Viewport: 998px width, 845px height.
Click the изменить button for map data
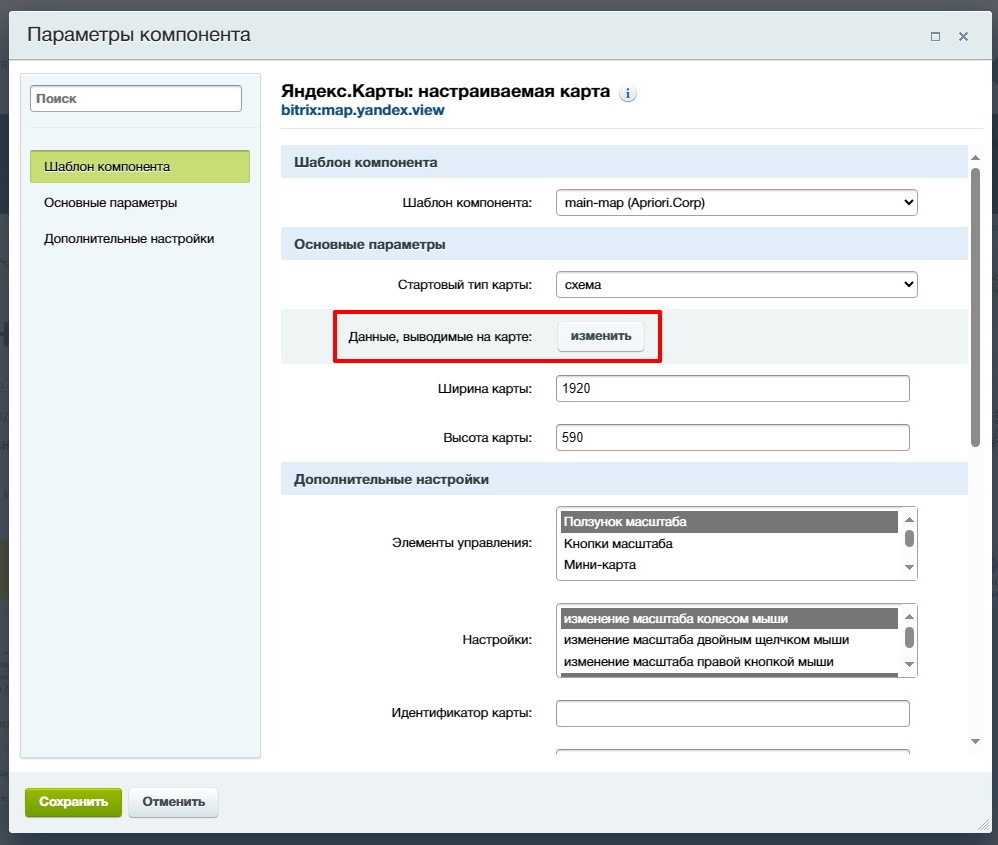[601, 336]
